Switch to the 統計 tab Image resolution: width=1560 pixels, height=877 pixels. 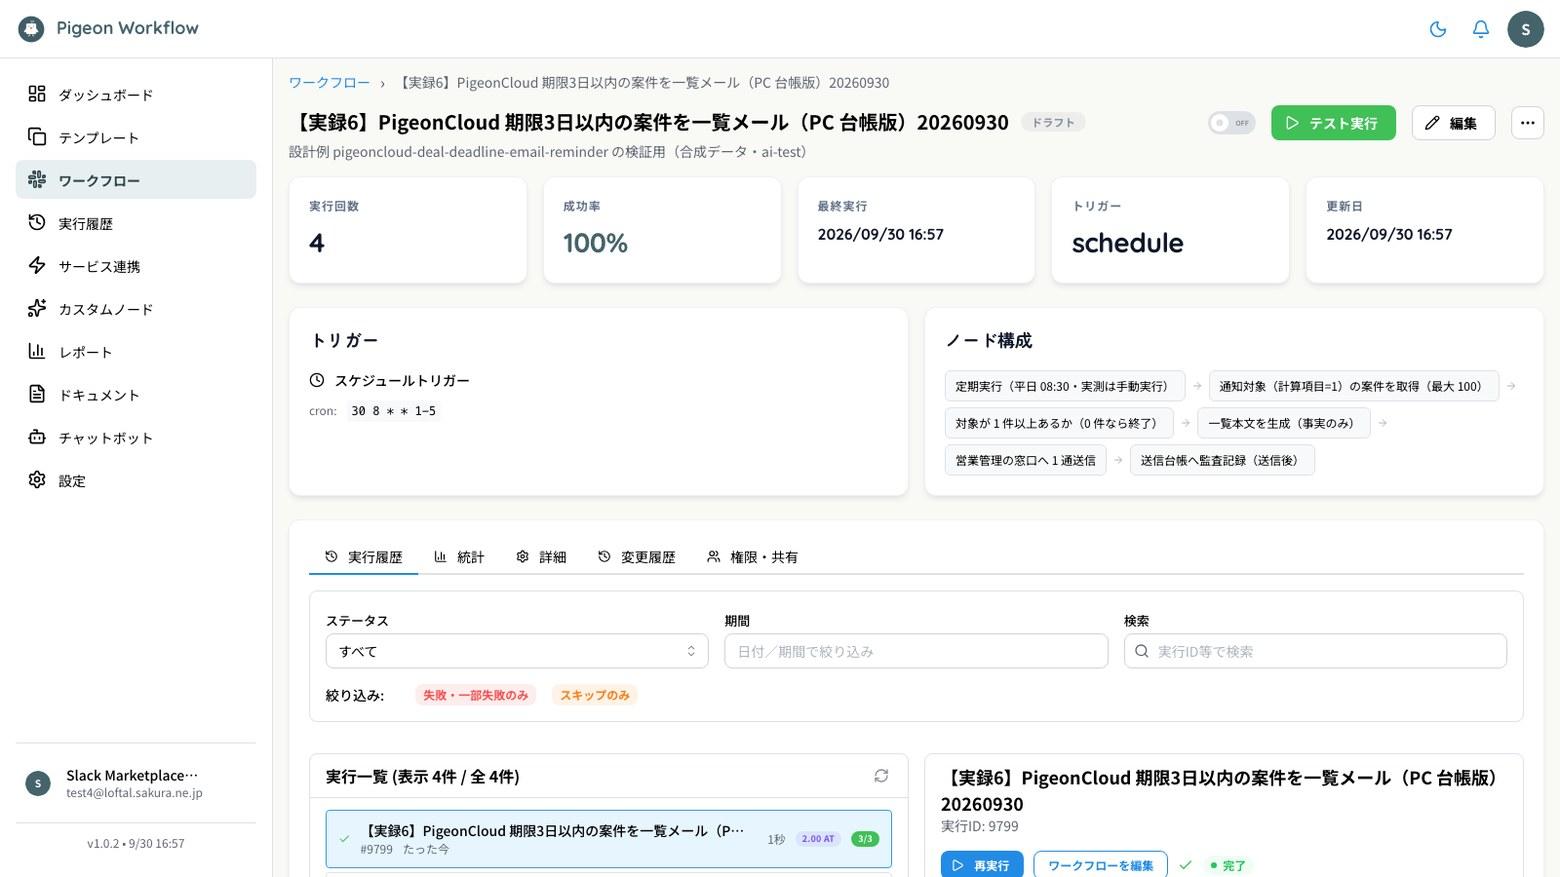(x=459, y=557)
